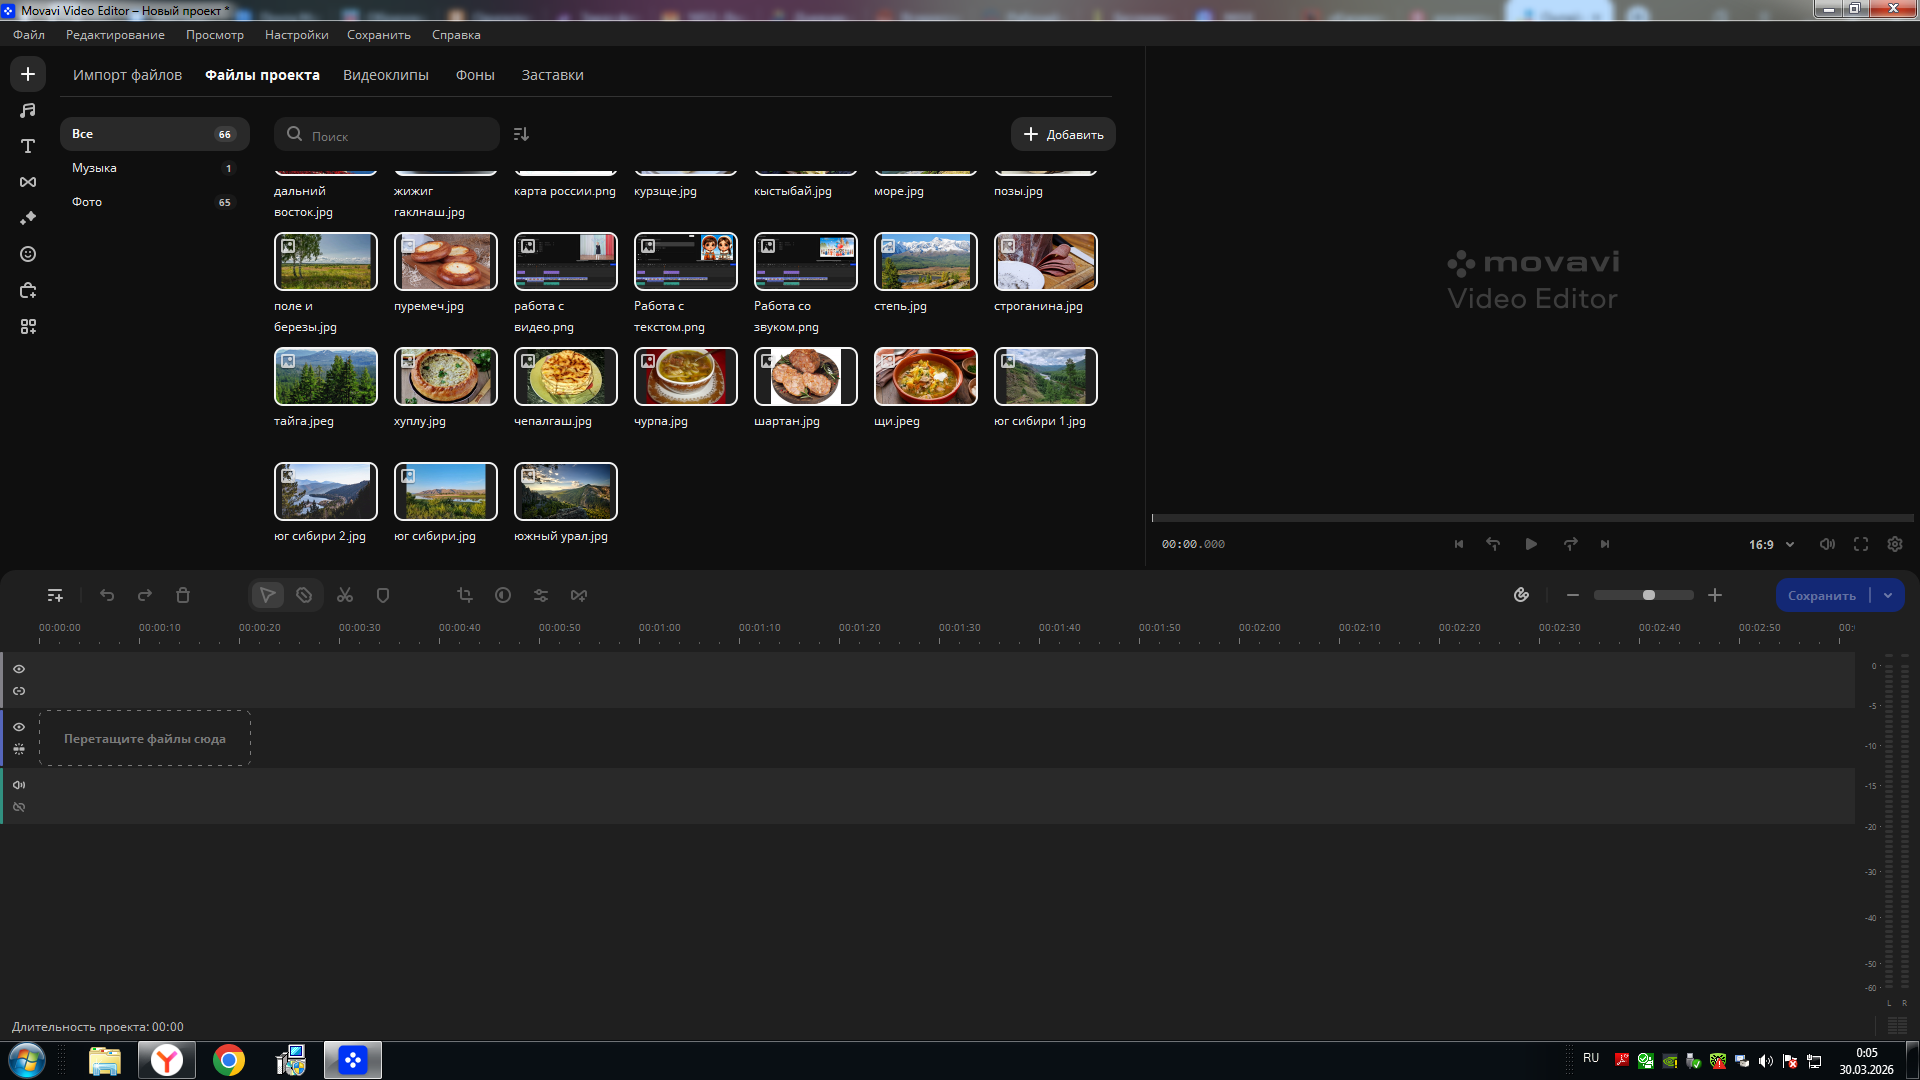Click the sort files icon
Viewport: 1920px width, 1080px height.
tap(521, 134)
